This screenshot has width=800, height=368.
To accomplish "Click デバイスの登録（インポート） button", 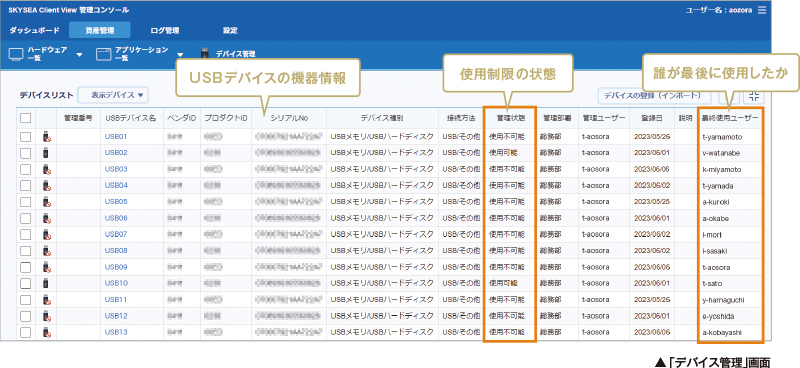I will coord(655,95).
